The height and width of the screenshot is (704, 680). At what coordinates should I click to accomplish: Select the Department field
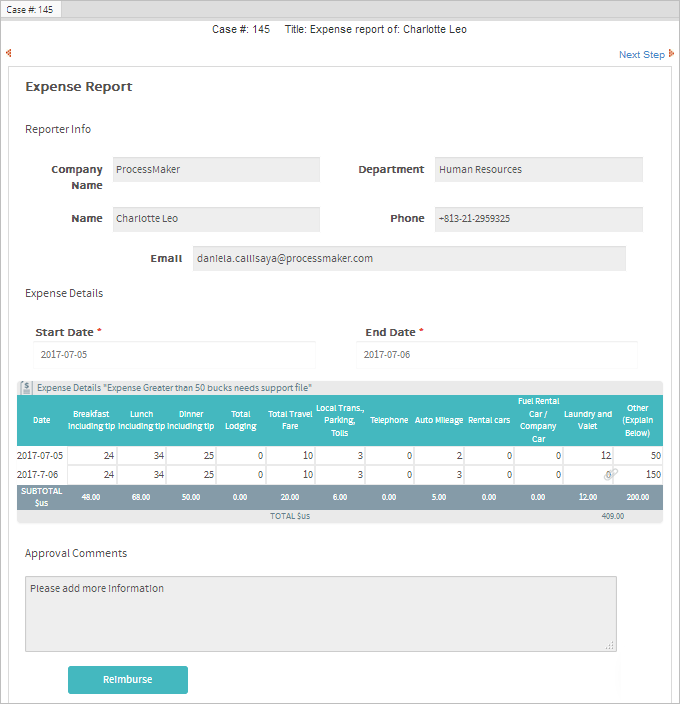[x=539, y=170]
